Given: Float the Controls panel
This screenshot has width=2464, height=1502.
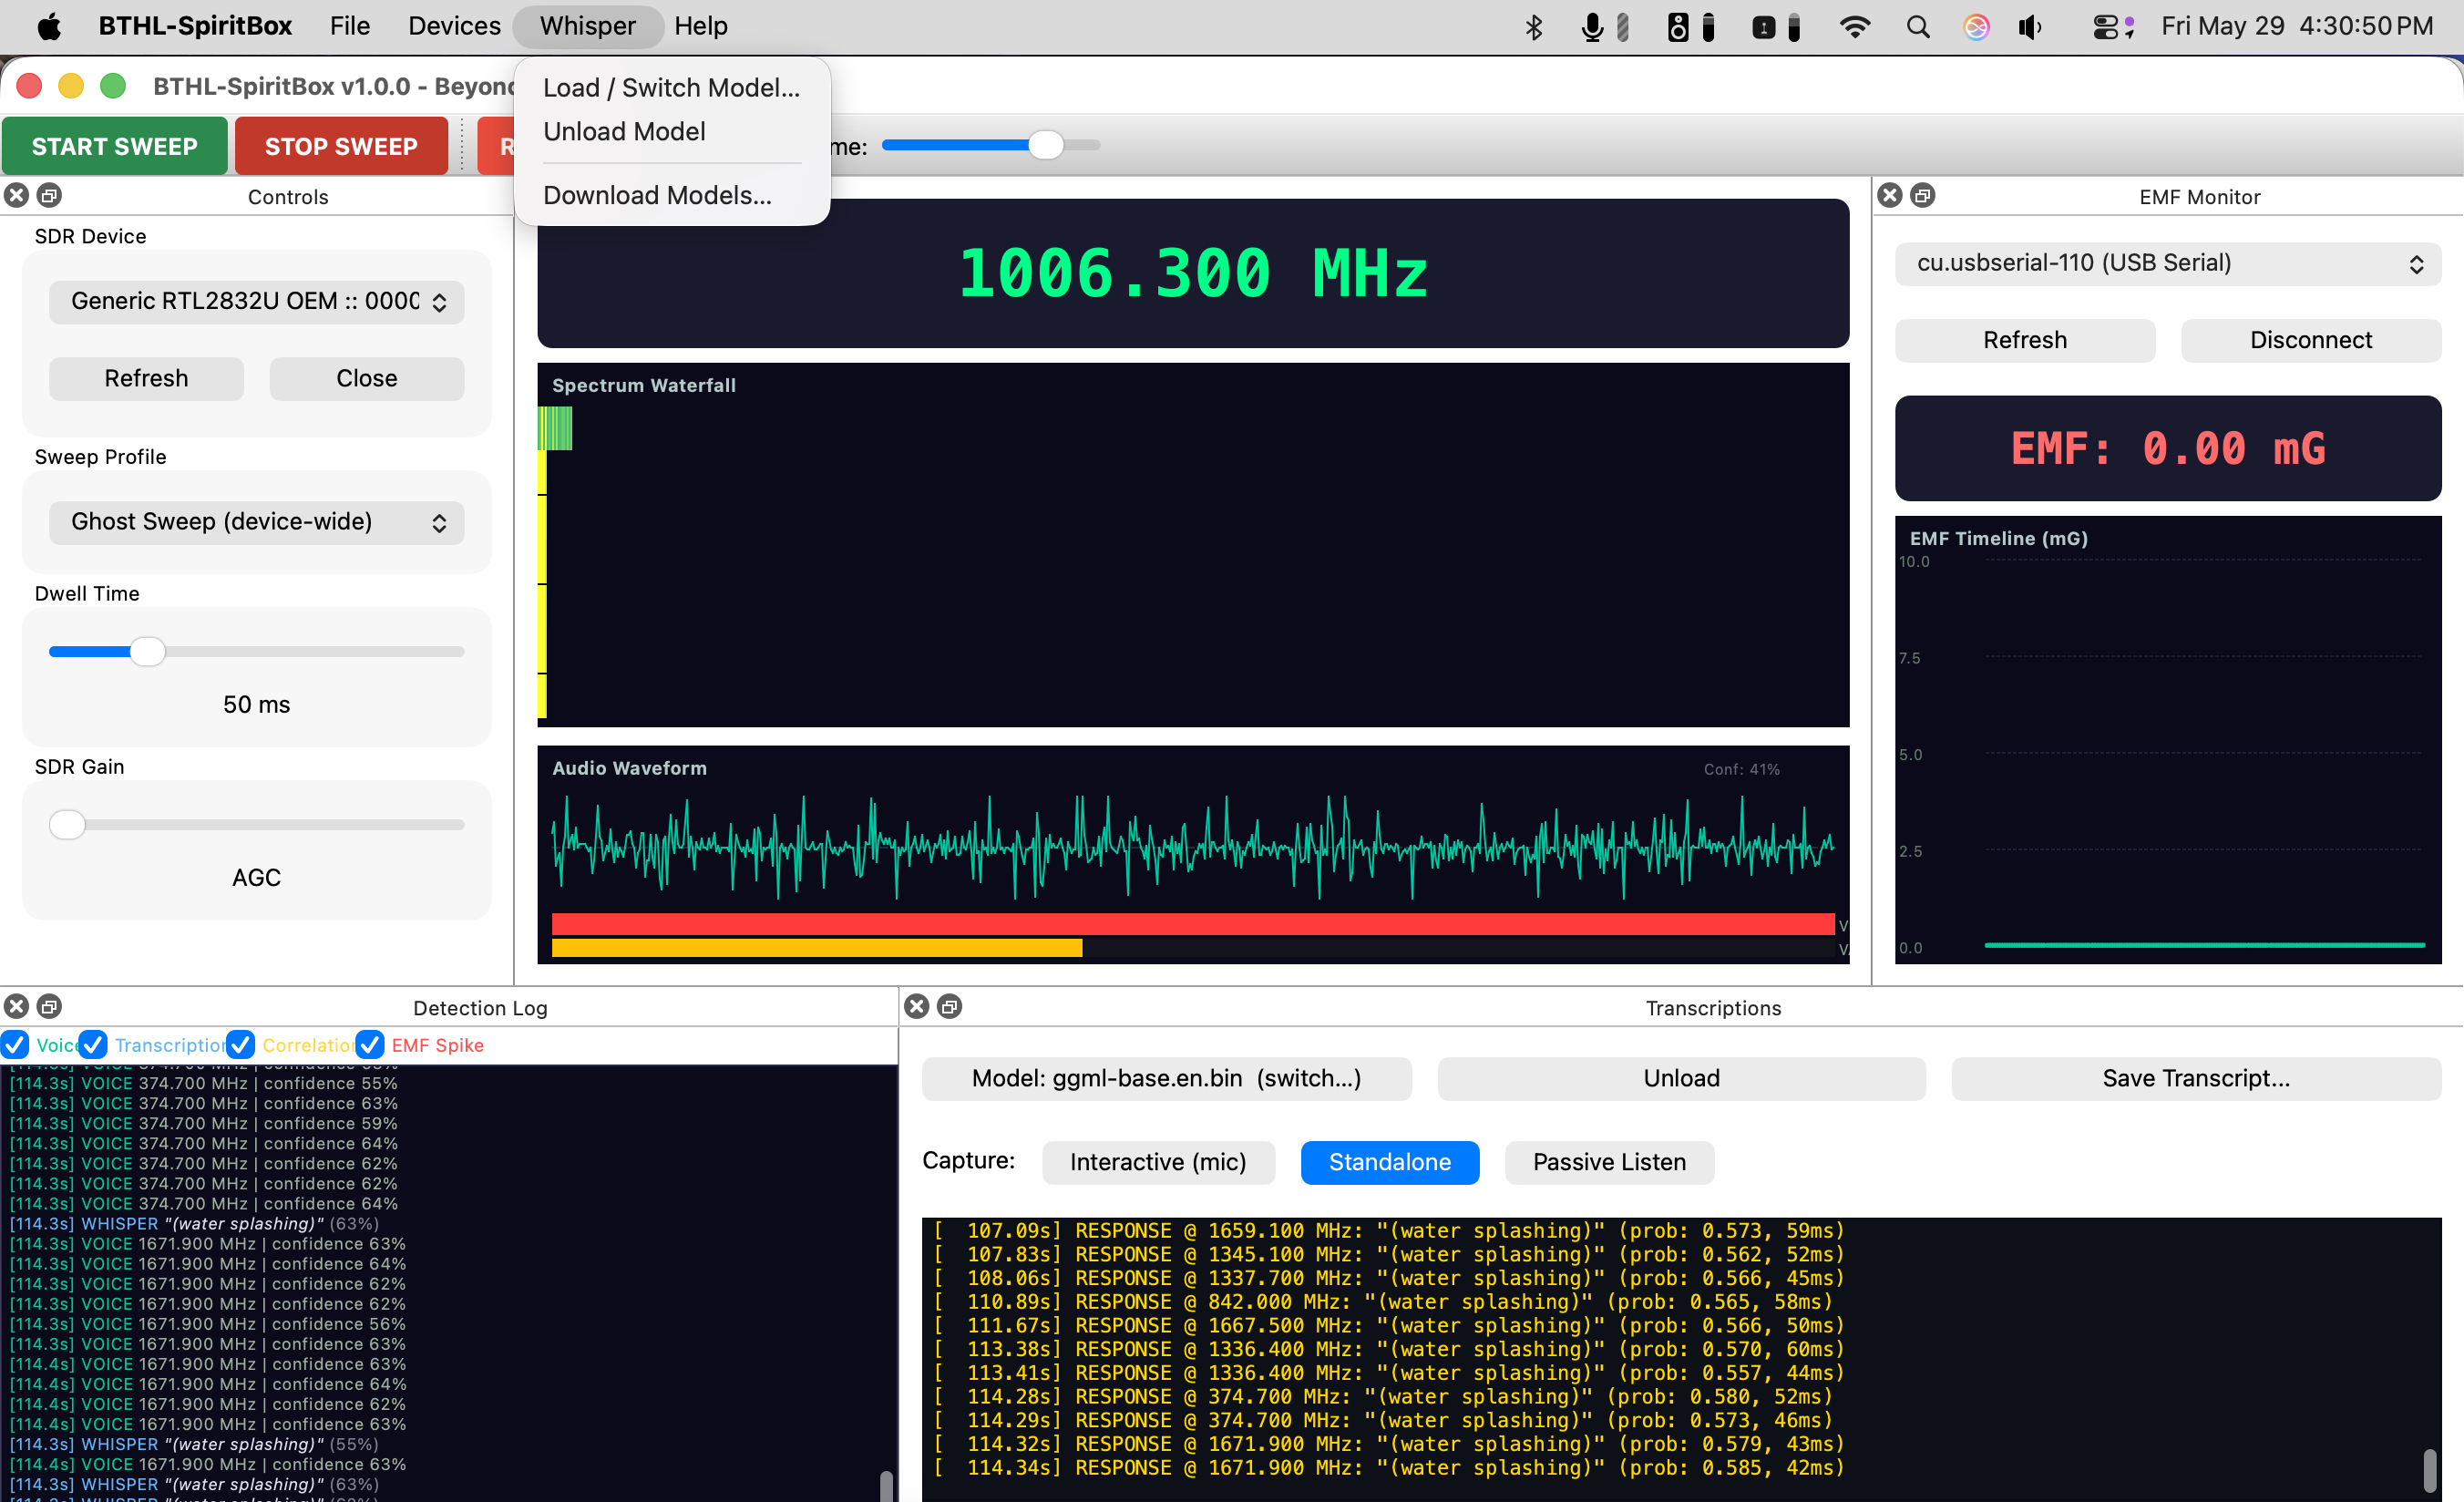Looking at the screenshot, I should [x=49, y=195].
